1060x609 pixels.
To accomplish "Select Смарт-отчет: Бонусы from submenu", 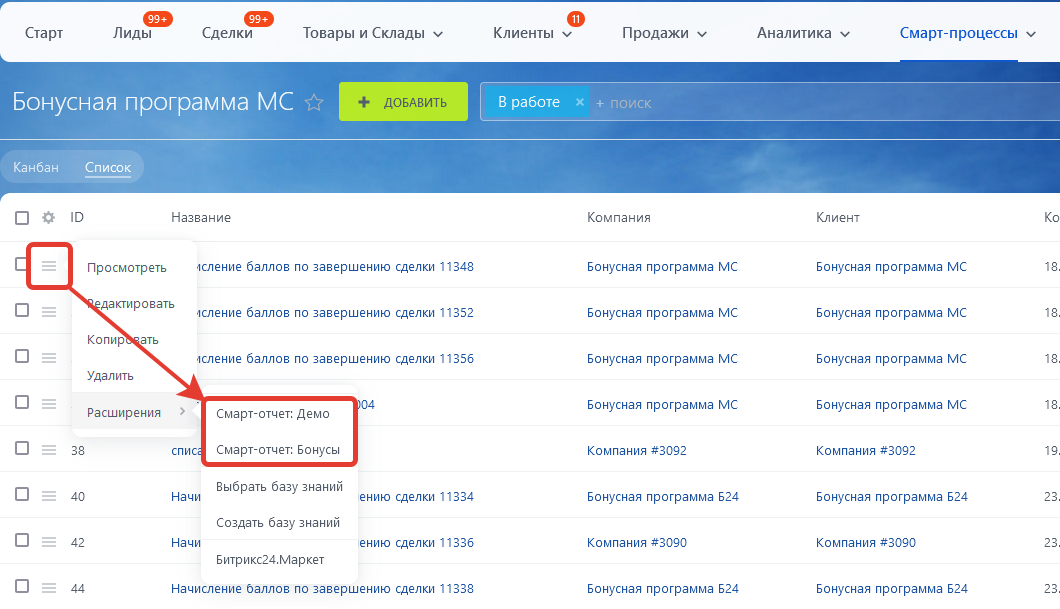I will (x=278, y=450).
